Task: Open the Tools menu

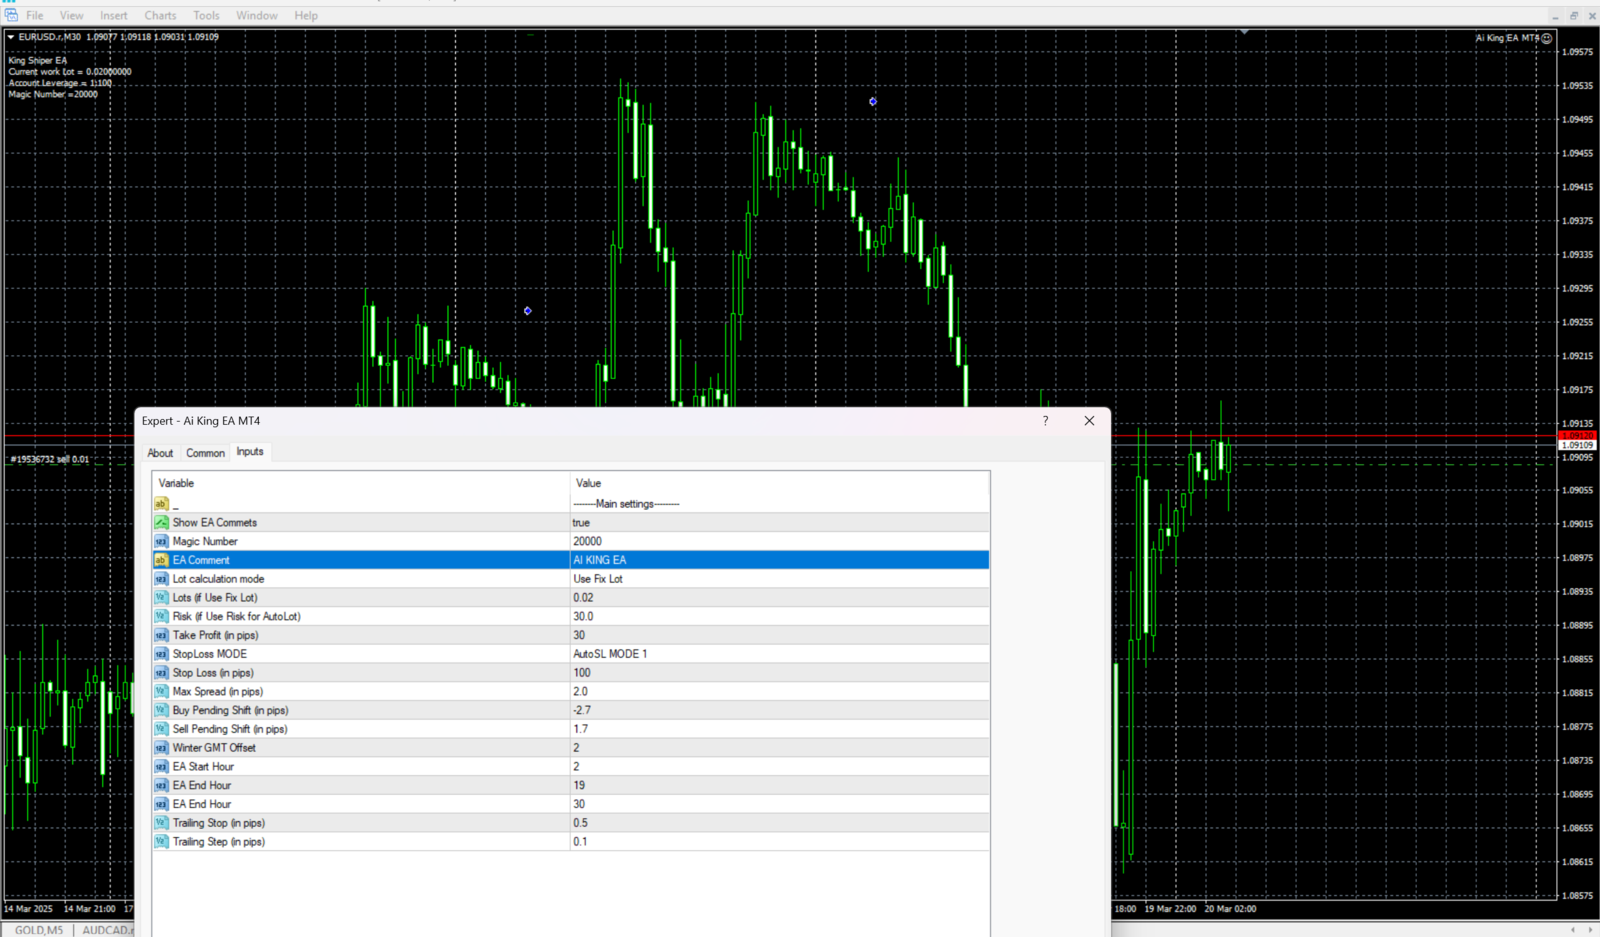Action: [x=206, y=15]
